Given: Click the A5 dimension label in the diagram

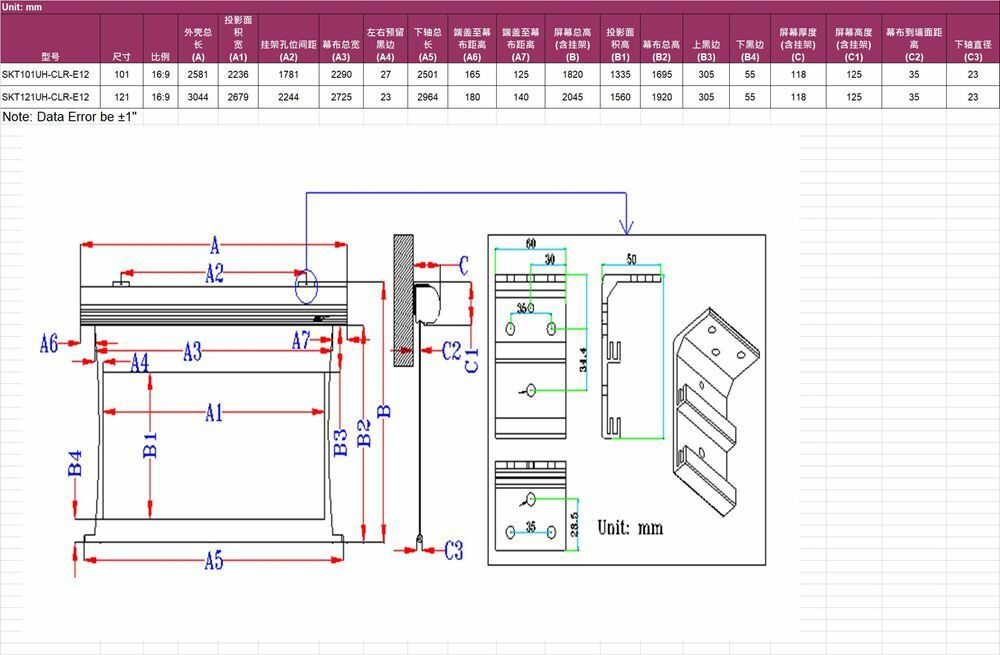Looking at the screenshot, I should coord(214,561).
